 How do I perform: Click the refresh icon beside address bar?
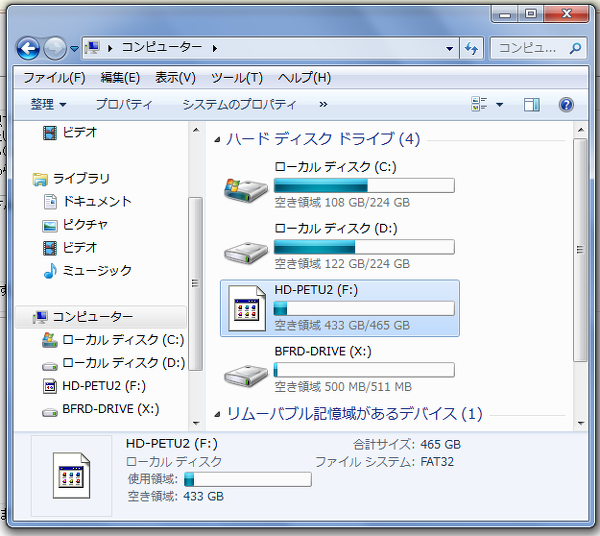click(x=472, y=48)
